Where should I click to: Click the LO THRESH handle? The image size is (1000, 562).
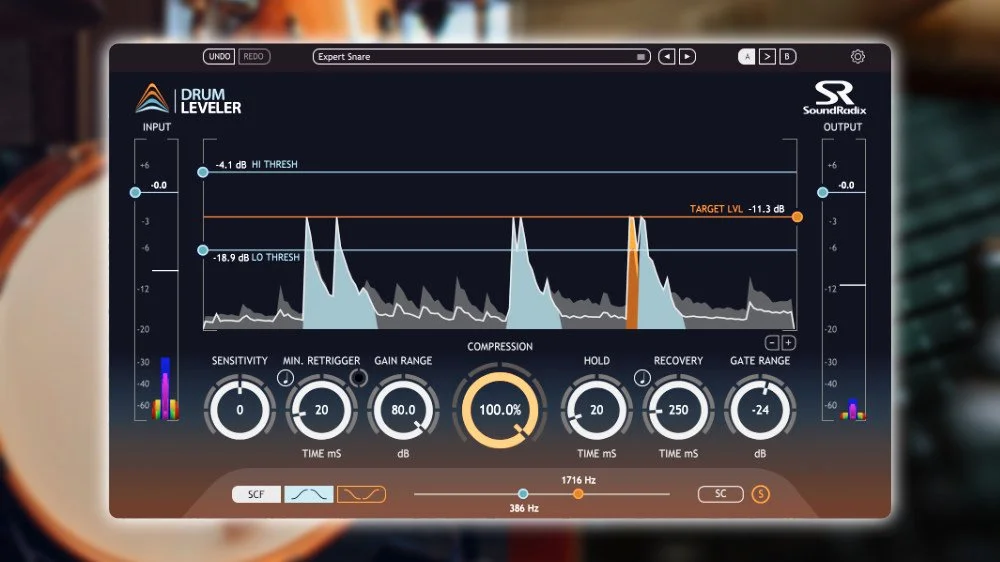tap(203, 250)
